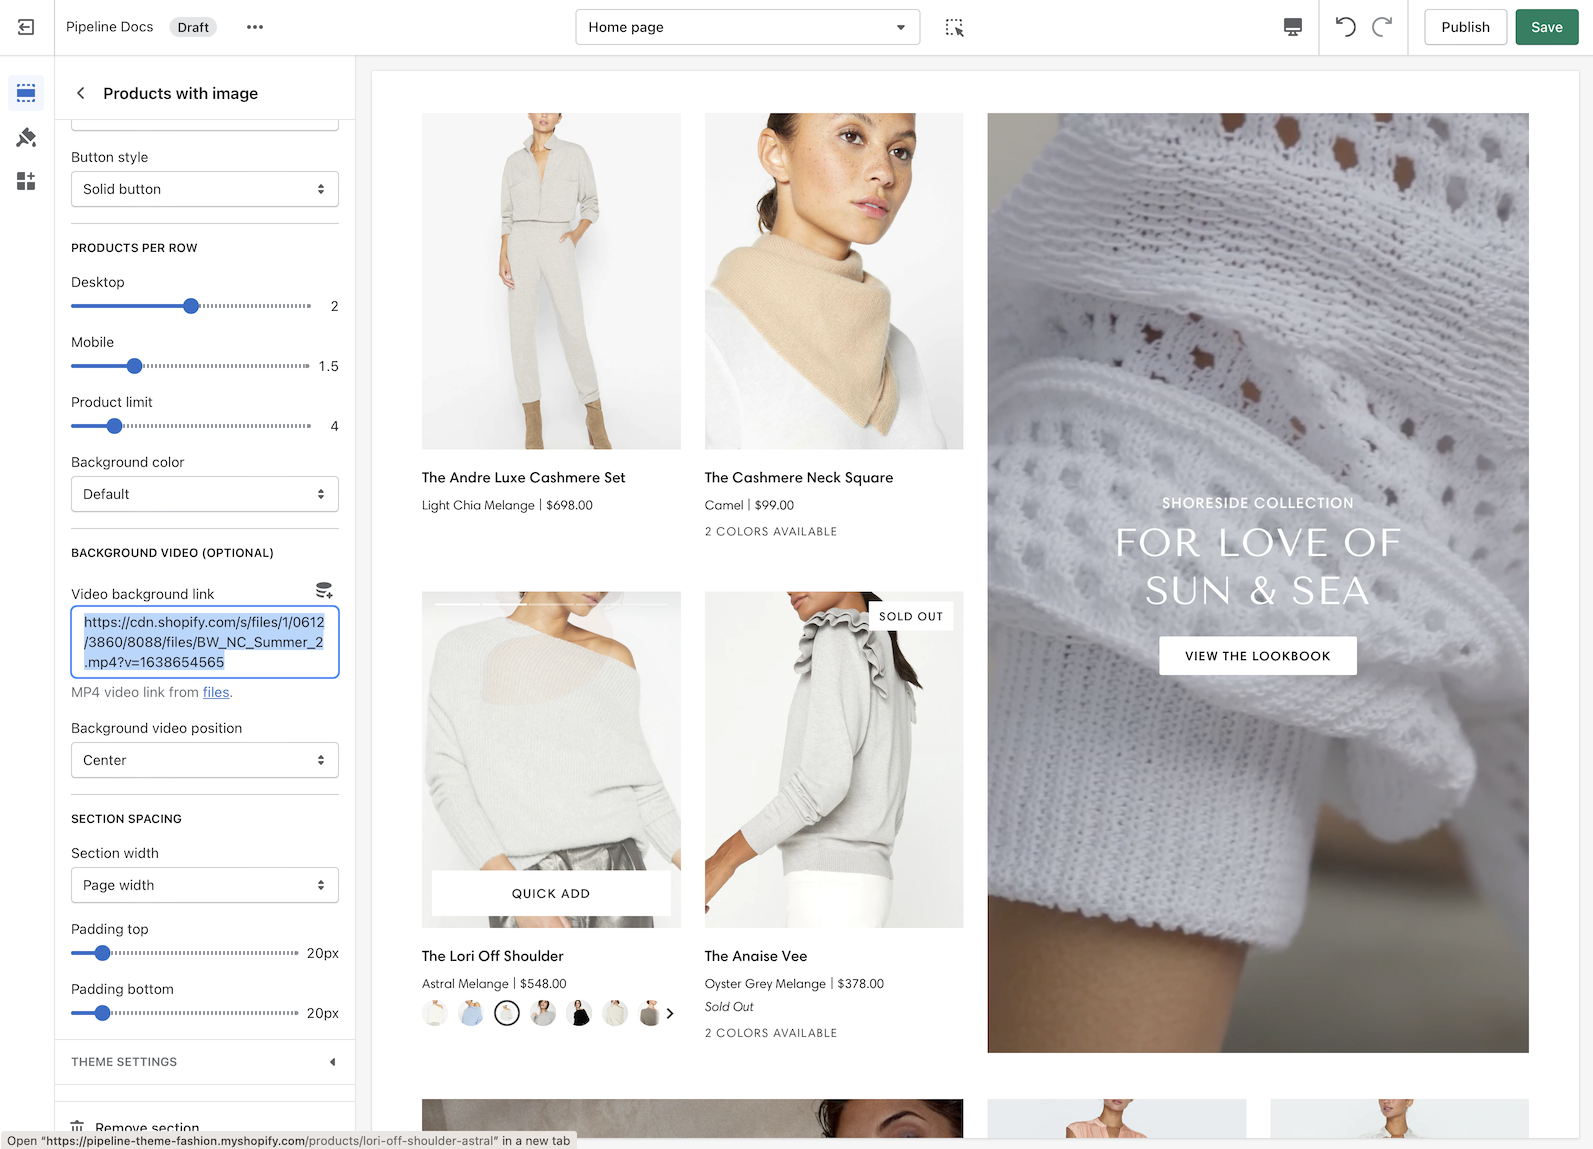The height and width of the screenshot is (1149, 1593).
Task: Click the redo arrow icon
Action: tap(1382, 27)
